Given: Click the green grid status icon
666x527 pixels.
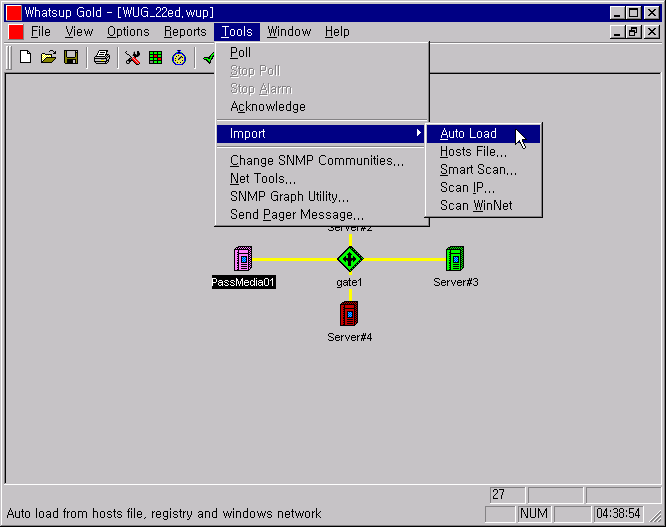Looking at the screenshot, I should point(155,57).
